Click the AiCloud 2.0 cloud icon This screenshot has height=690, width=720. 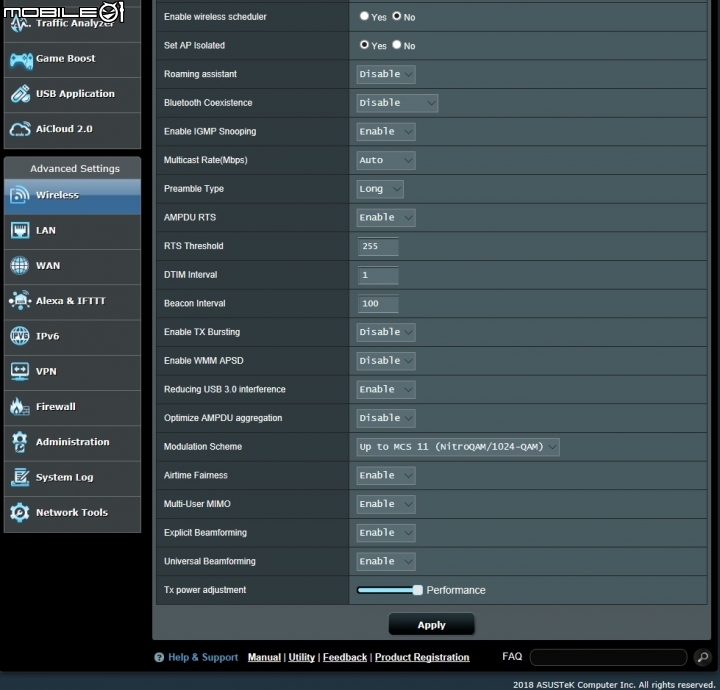[21, 129]
